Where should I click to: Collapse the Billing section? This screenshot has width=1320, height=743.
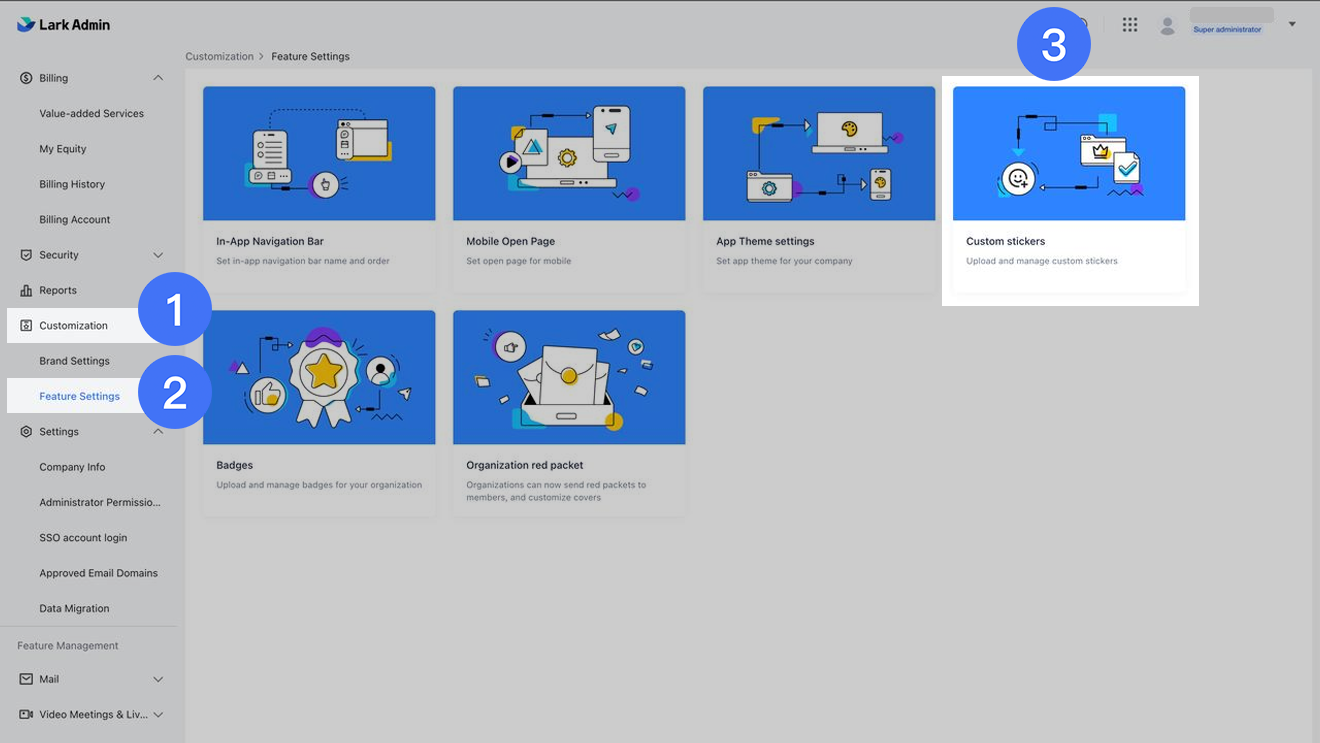tap(158, 77)
